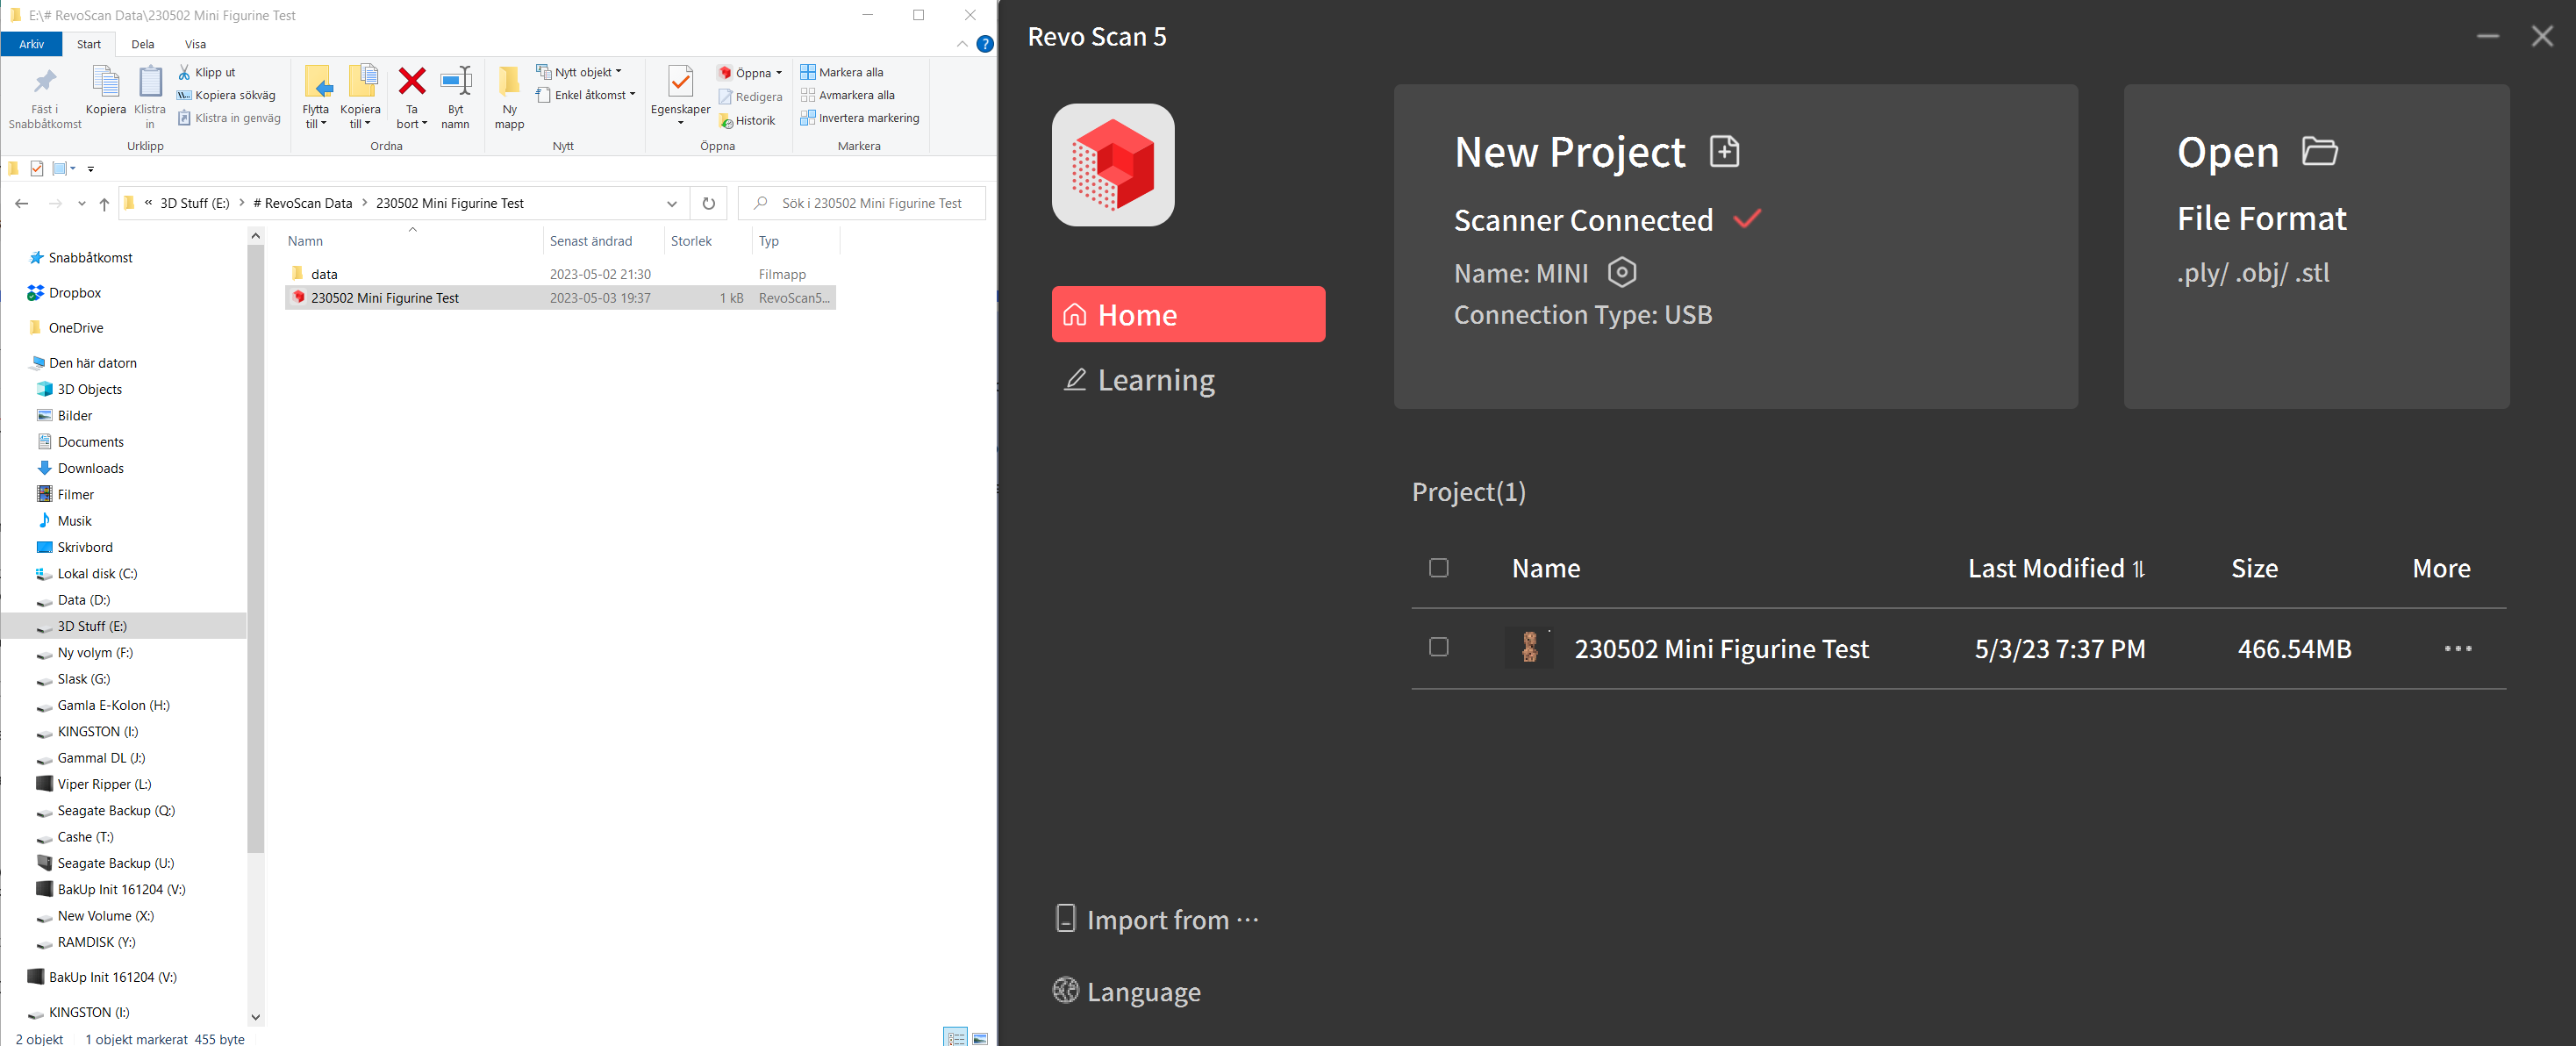Open the Arkiv tab
This screenshot has height=1046, width=2576.
[x=32, y=44]
